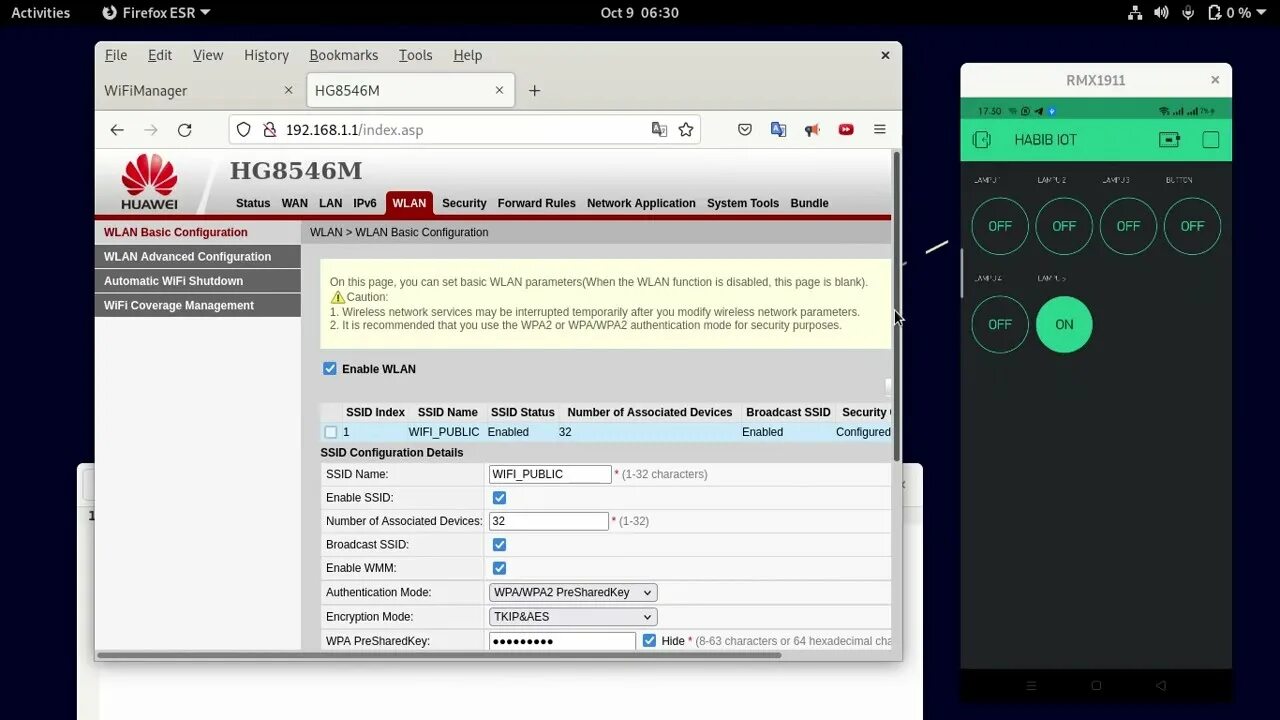The image size is (1280, 720).
Task: Reload the router page
Action: point(184,130)
